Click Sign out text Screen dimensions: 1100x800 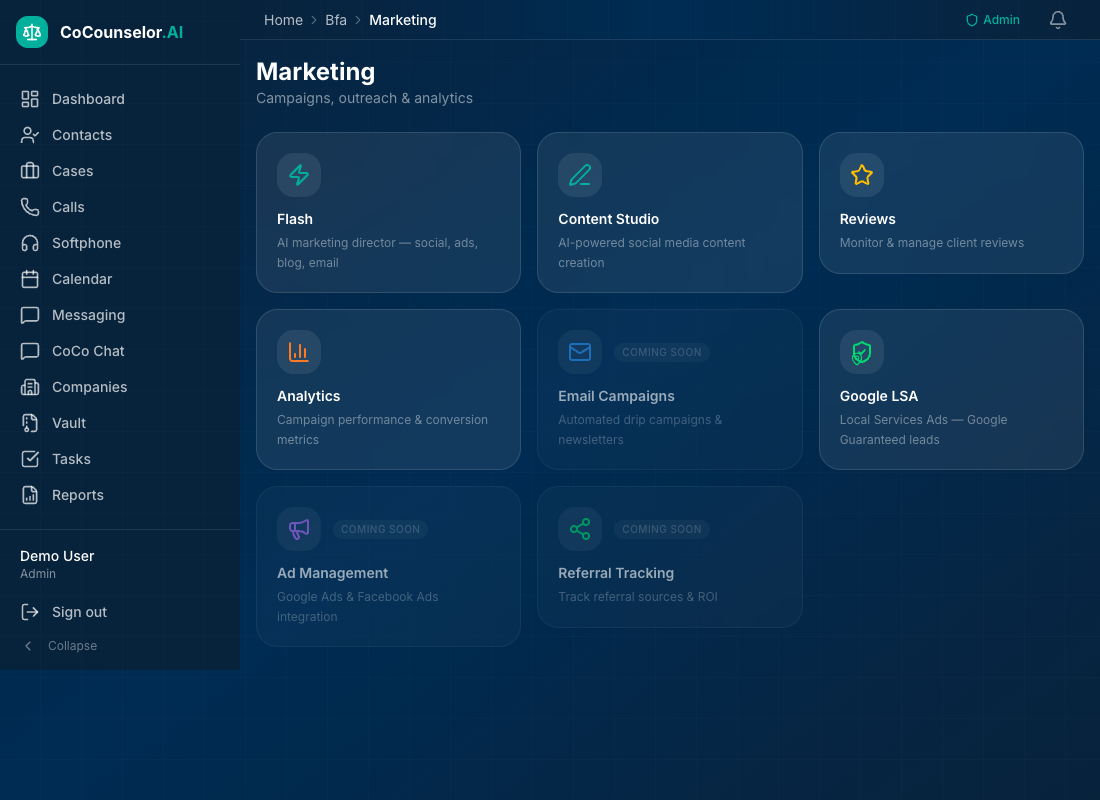[x=79, y=612]
